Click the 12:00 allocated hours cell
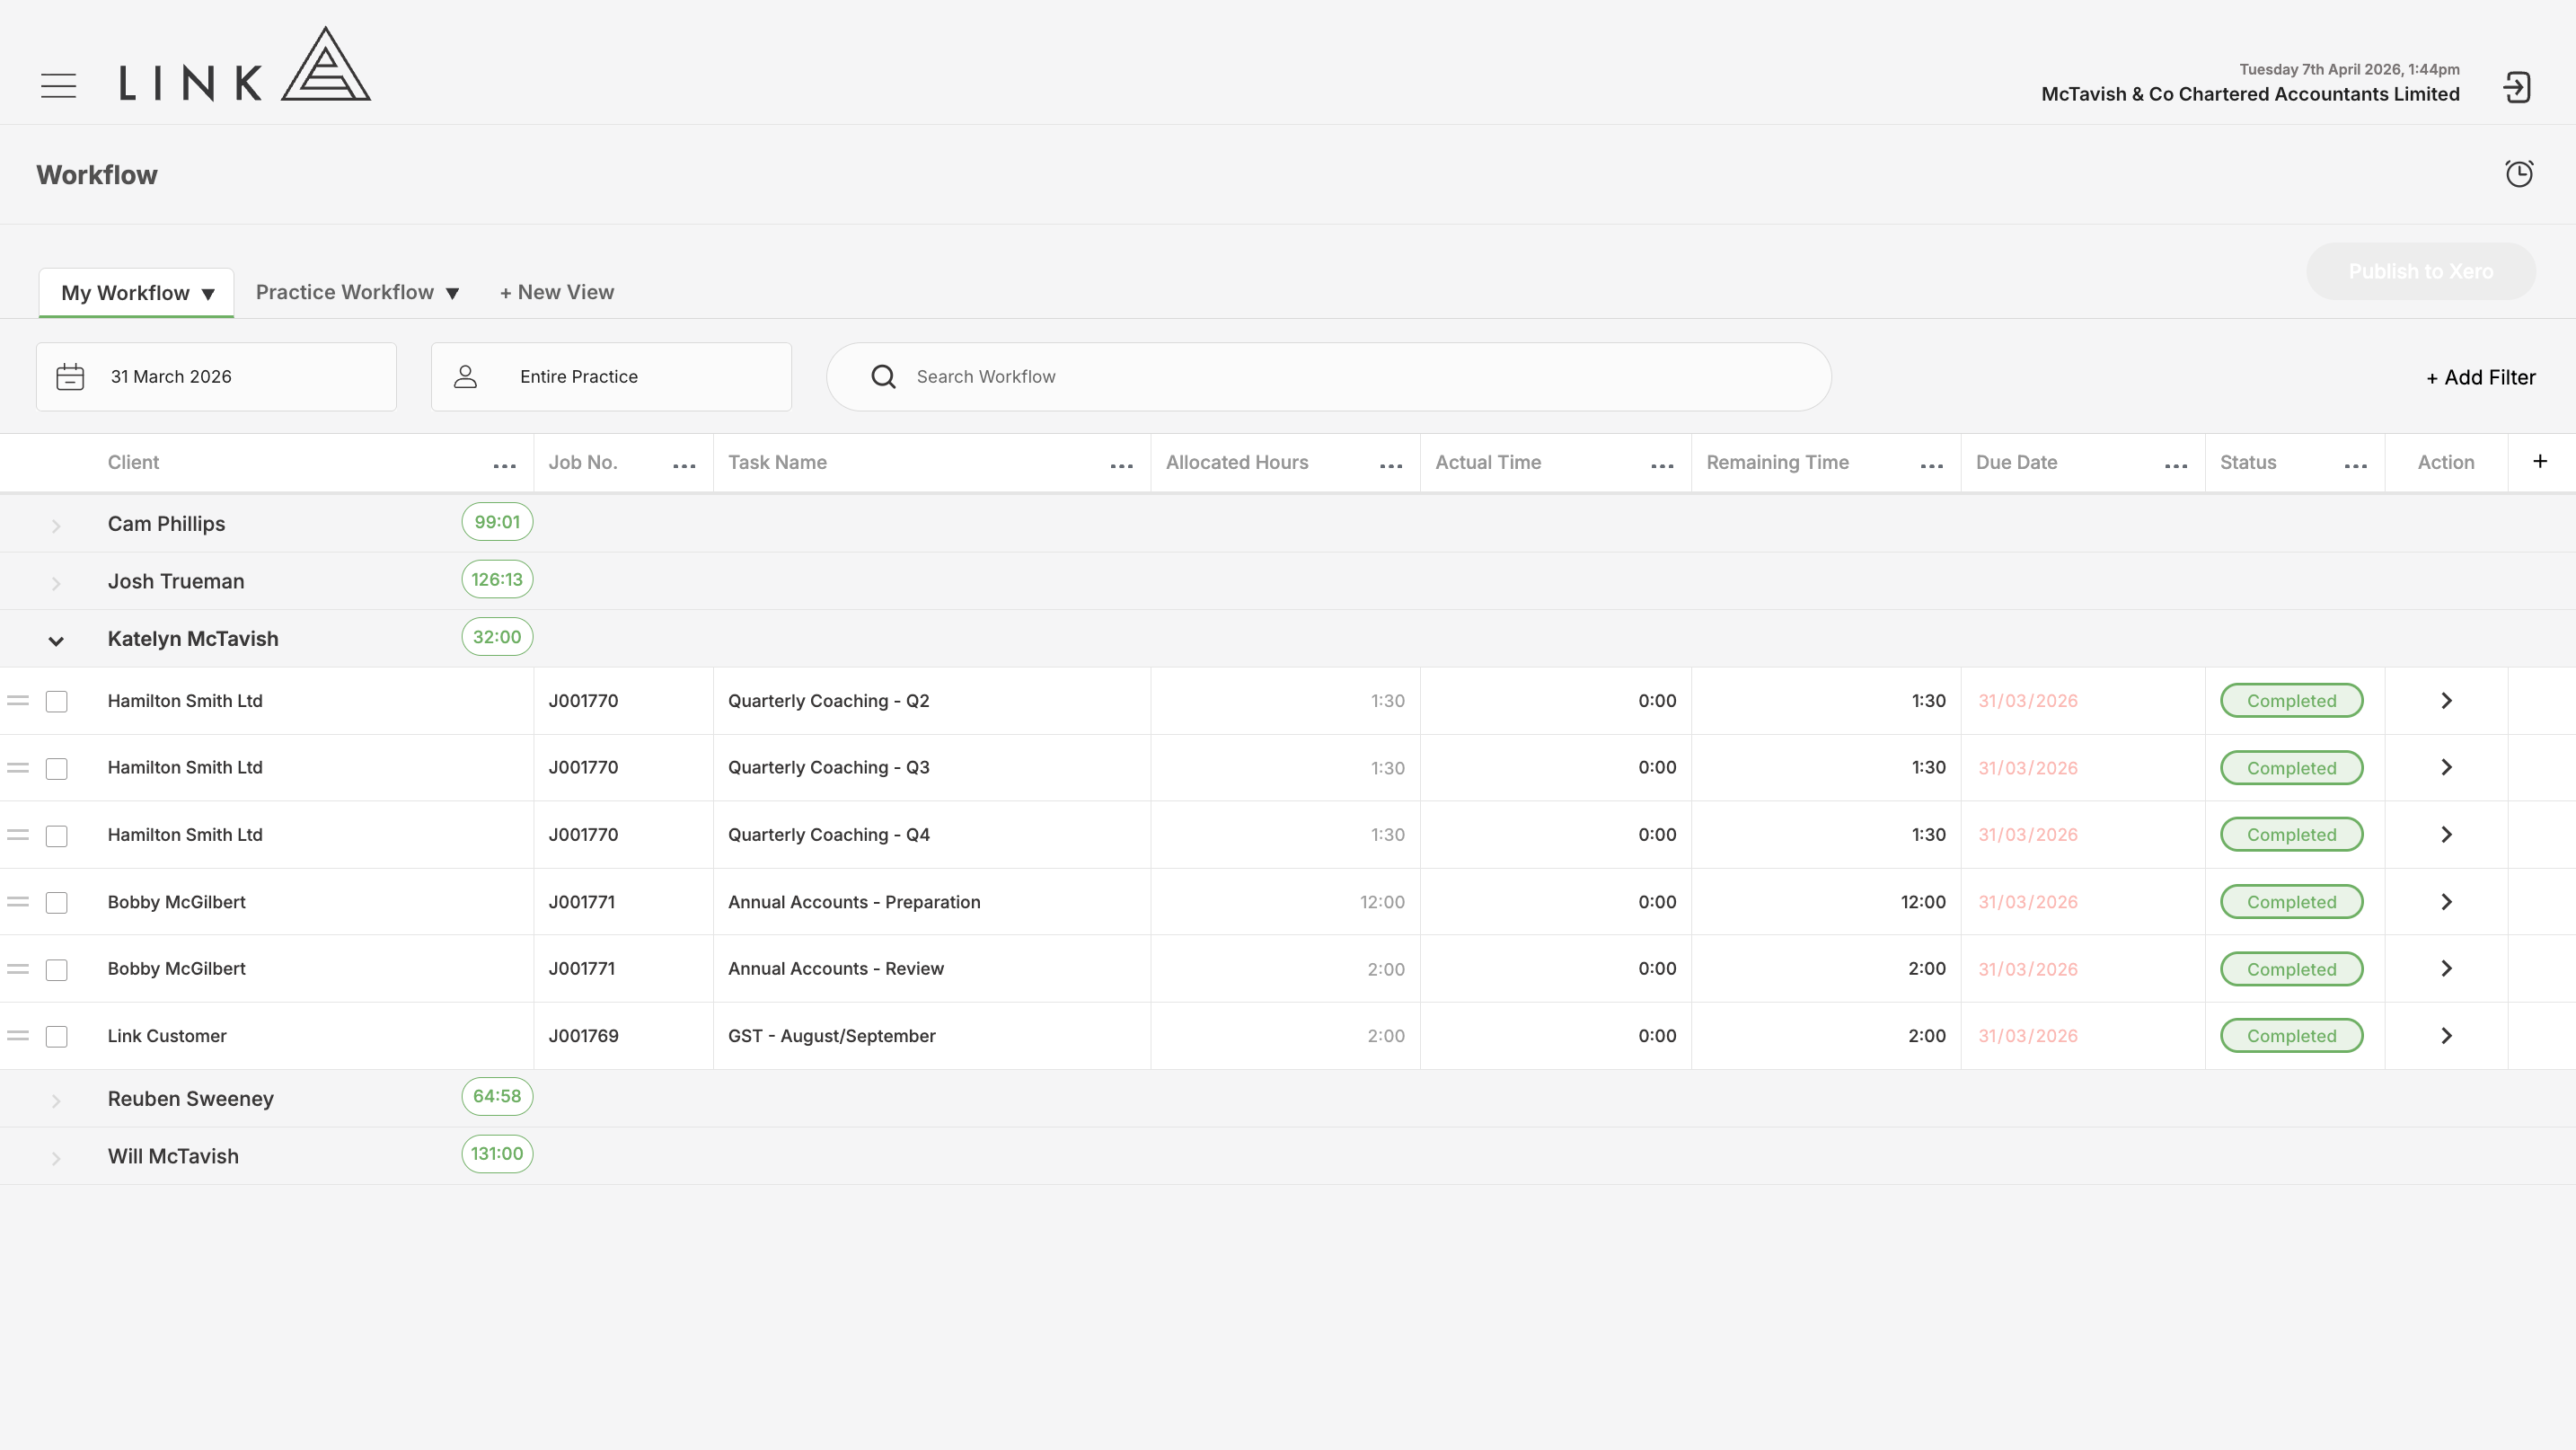 [1382, 902]
